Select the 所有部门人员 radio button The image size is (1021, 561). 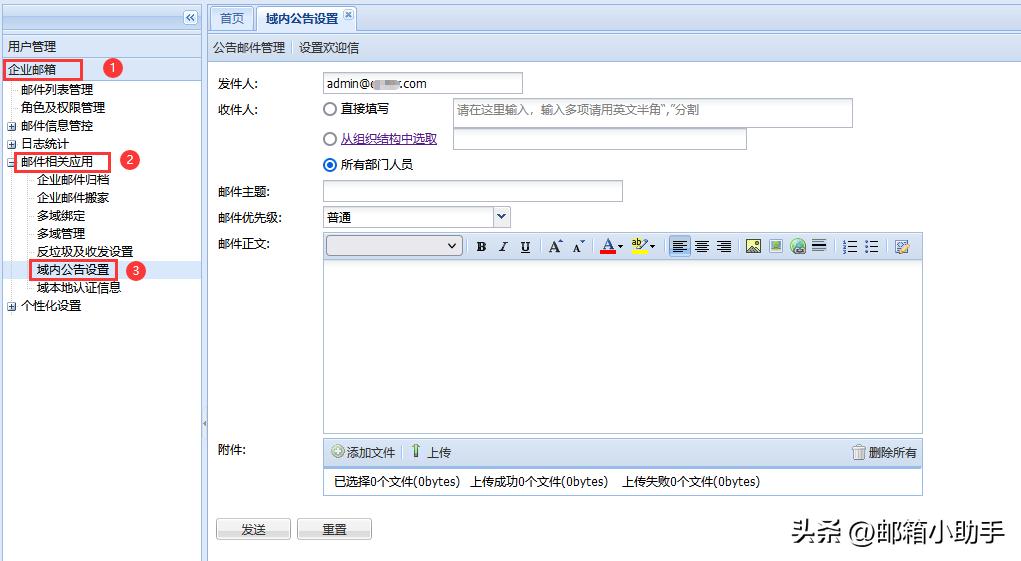pyautogui.click(x=330, y=165)
